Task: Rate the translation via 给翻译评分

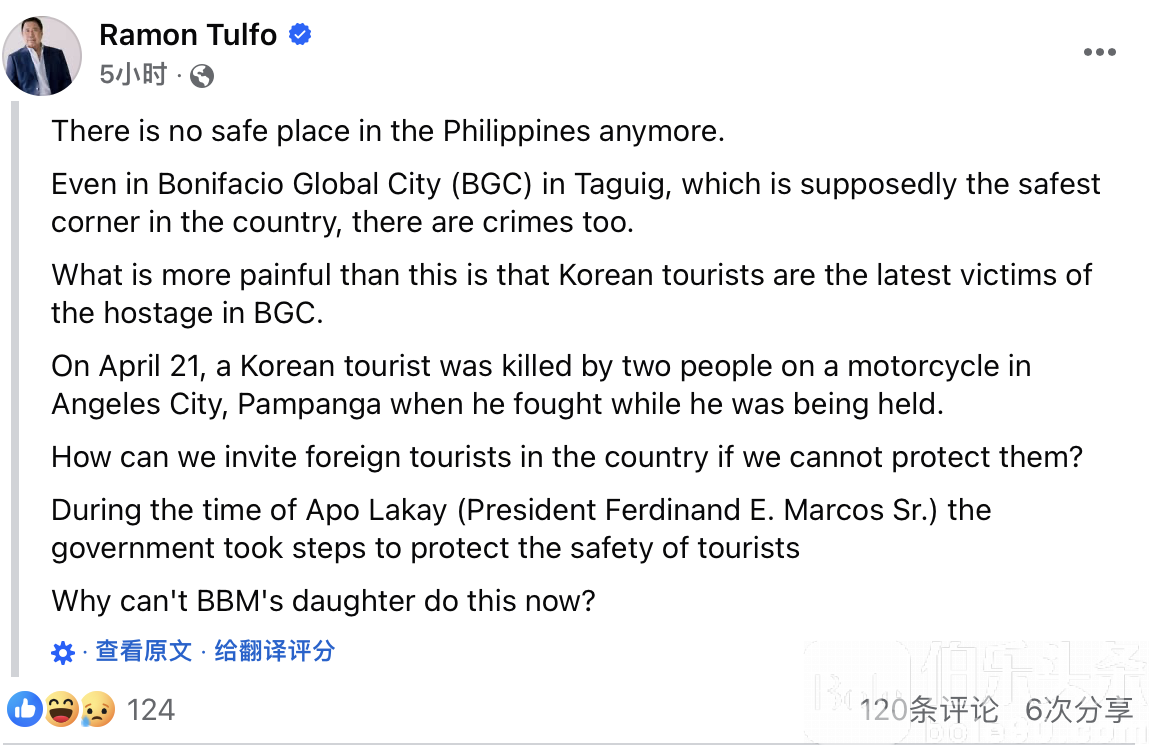Action: click(x=274, y=652)
